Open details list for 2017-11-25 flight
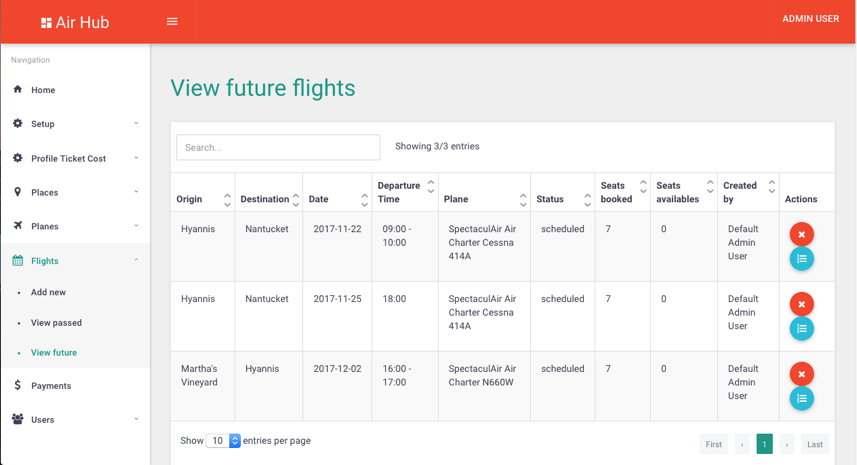This screenshot has width=857, height=465. click(801, 328)
